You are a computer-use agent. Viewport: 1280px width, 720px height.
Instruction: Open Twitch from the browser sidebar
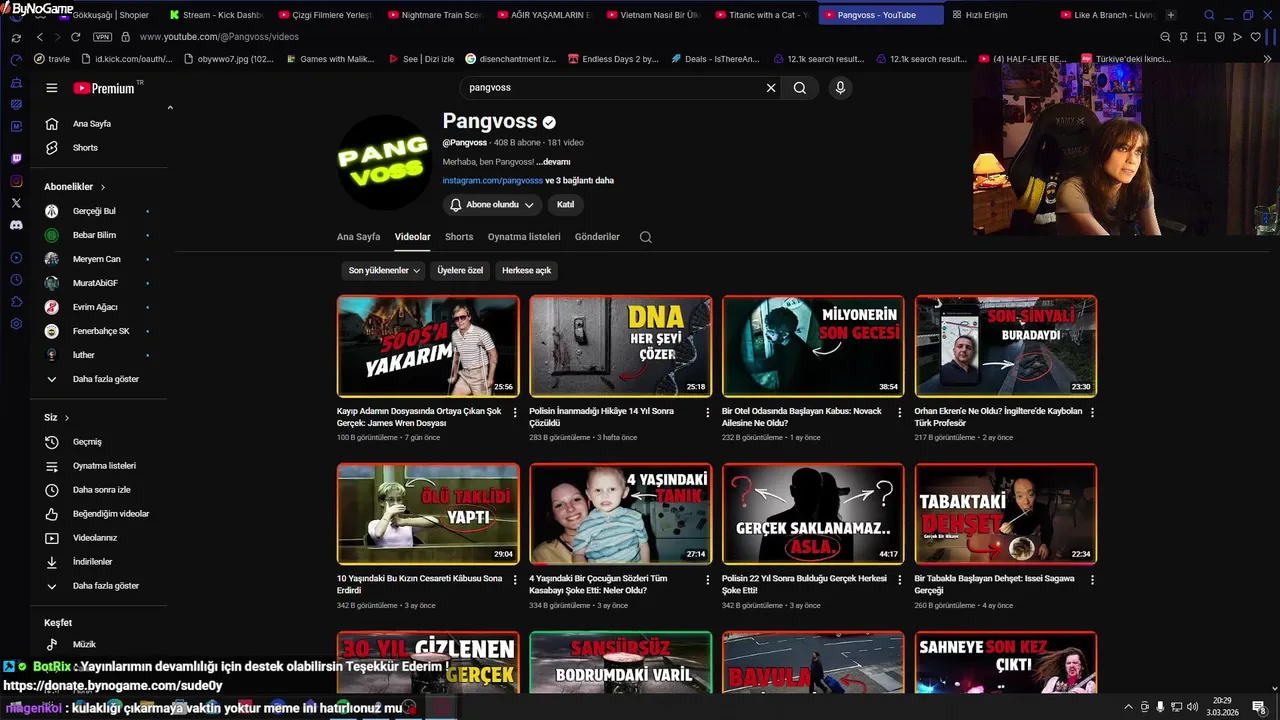[16, 159]
